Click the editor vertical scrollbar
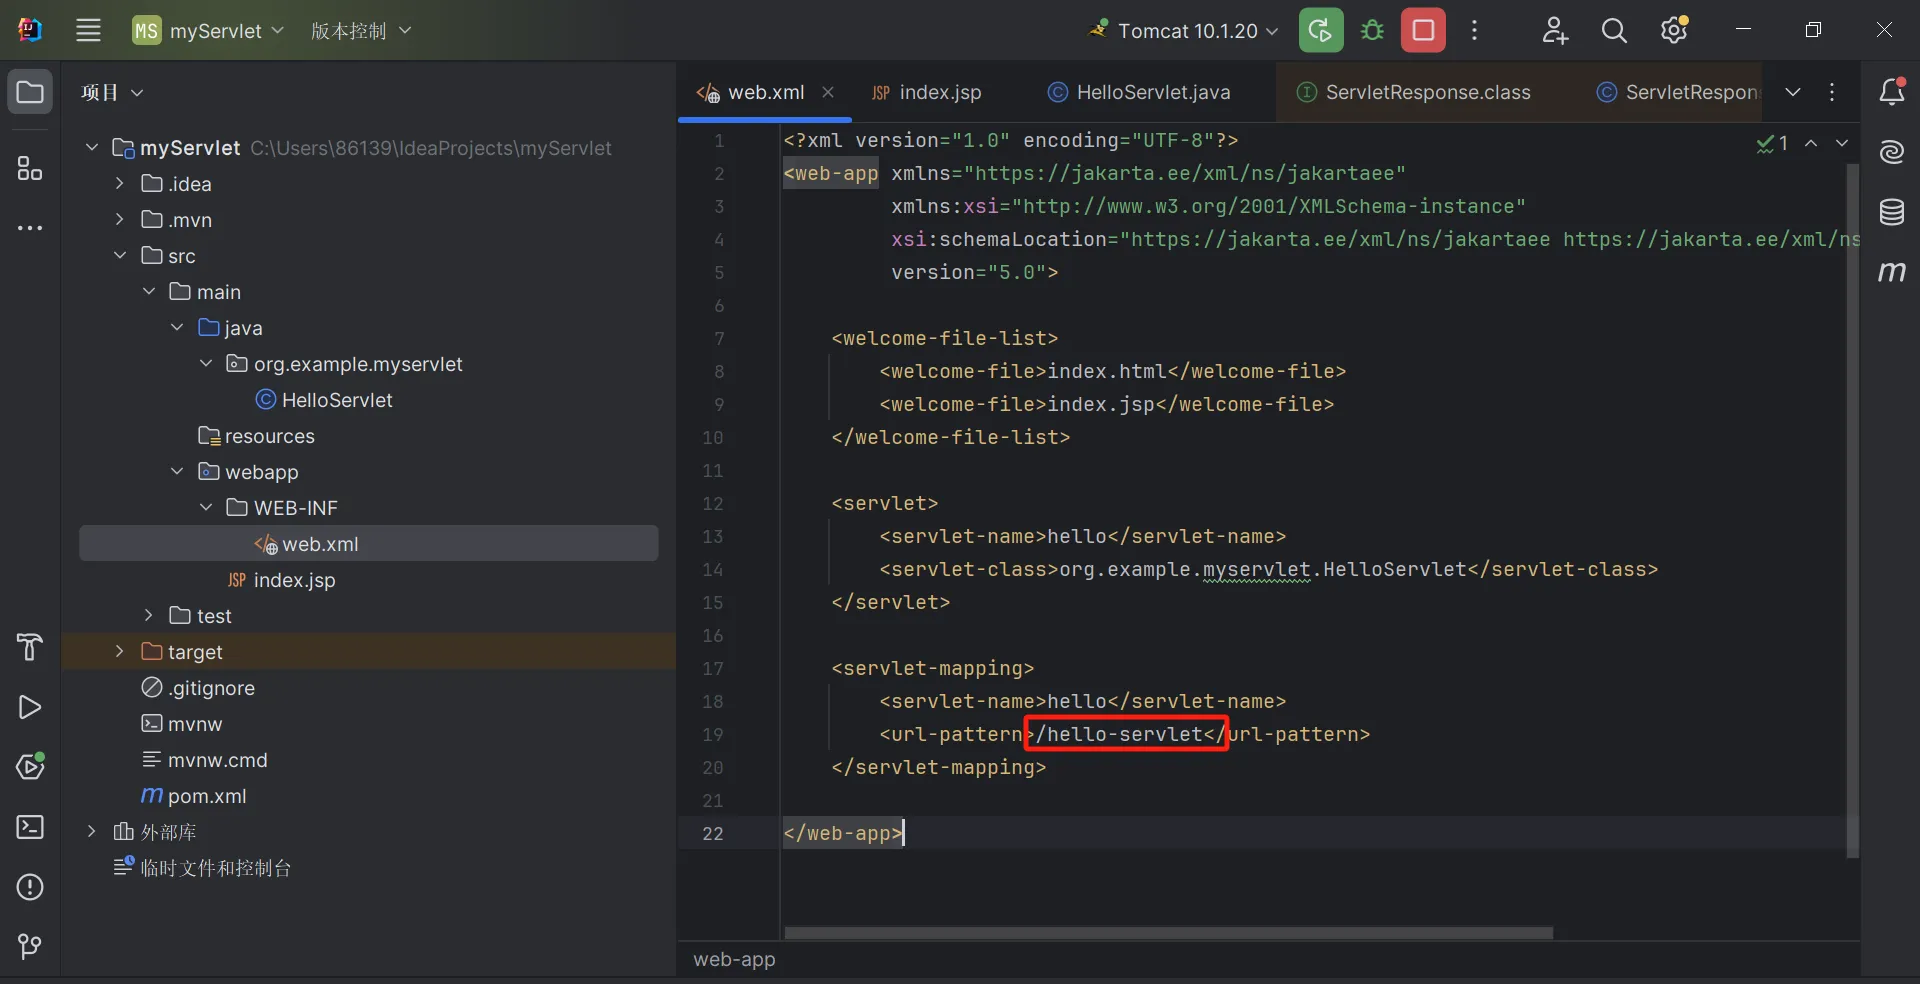 [x=1852, y=510]
